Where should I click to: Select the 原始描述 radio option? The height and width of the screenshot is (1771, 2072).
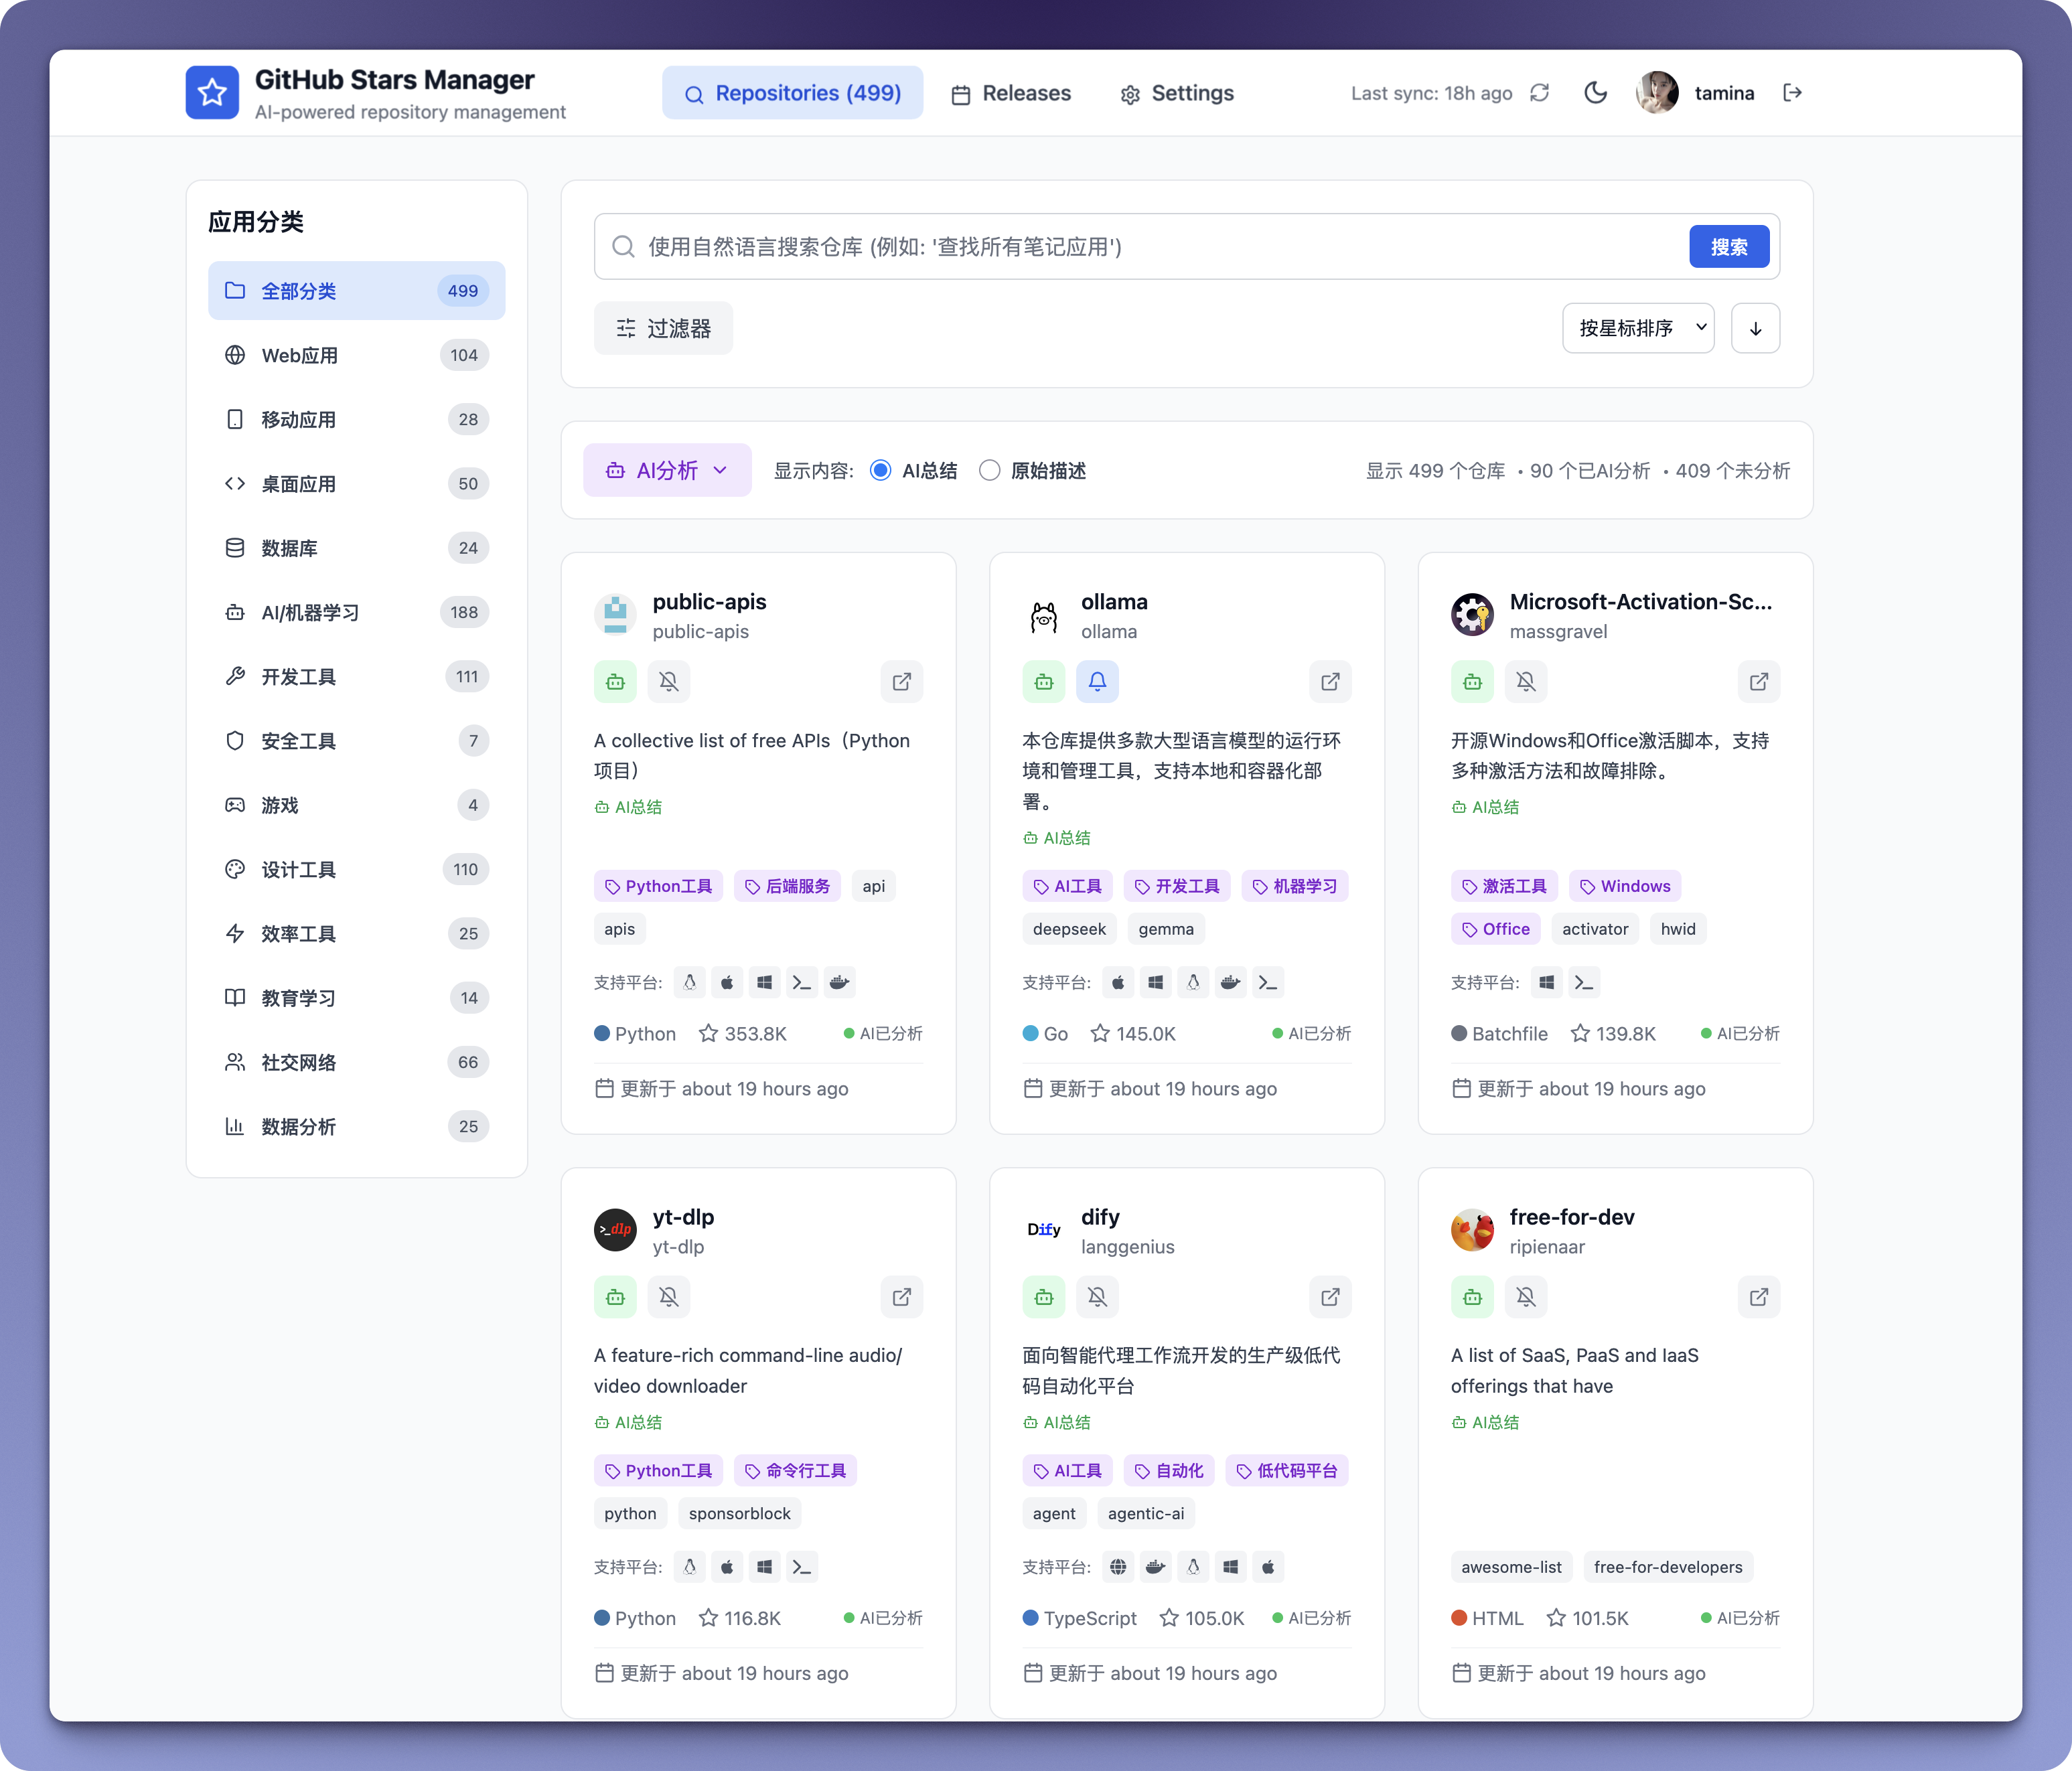[989, 471]
